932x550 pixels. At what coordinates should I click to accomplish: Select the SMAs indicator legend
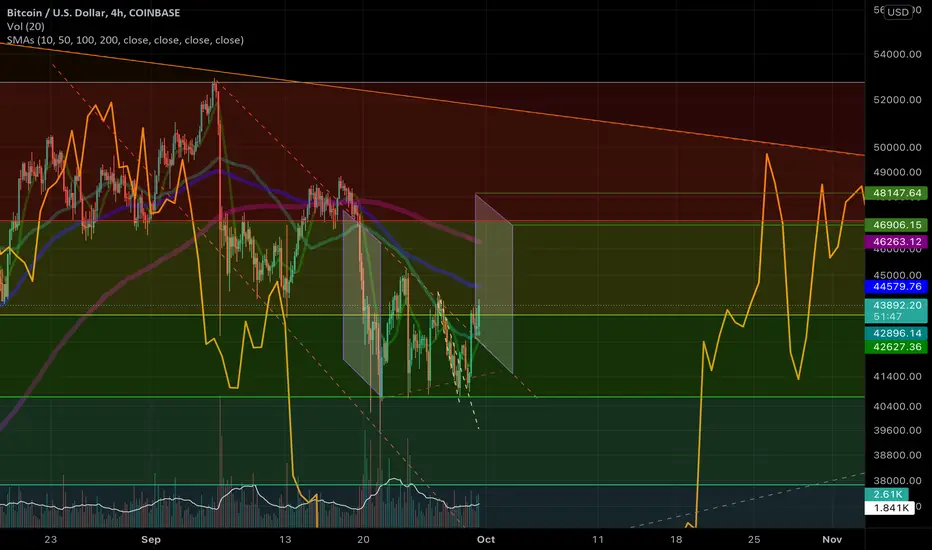[x=125, y=40]
